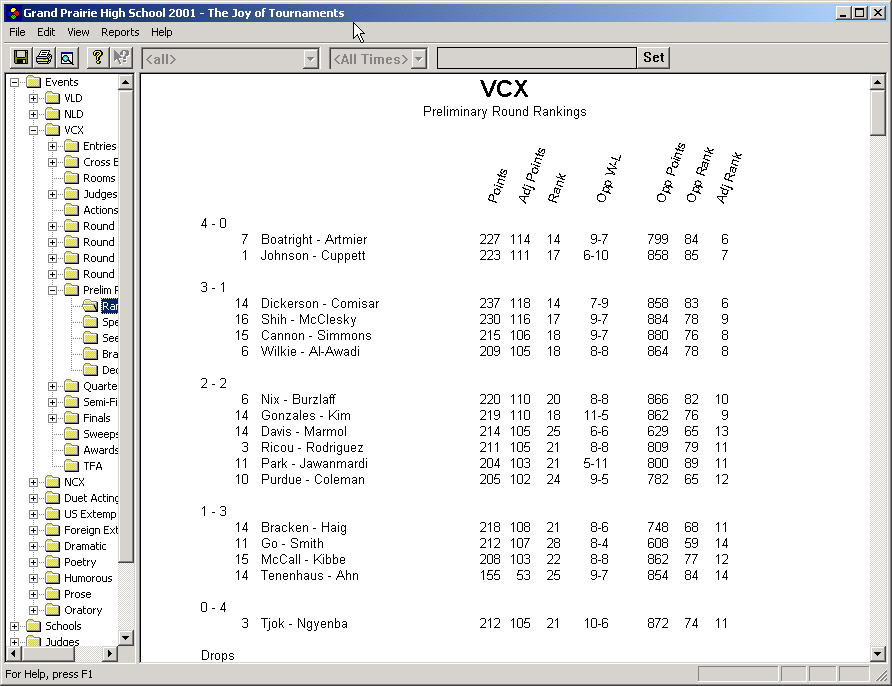Click the filter text input field

(535, 57)
